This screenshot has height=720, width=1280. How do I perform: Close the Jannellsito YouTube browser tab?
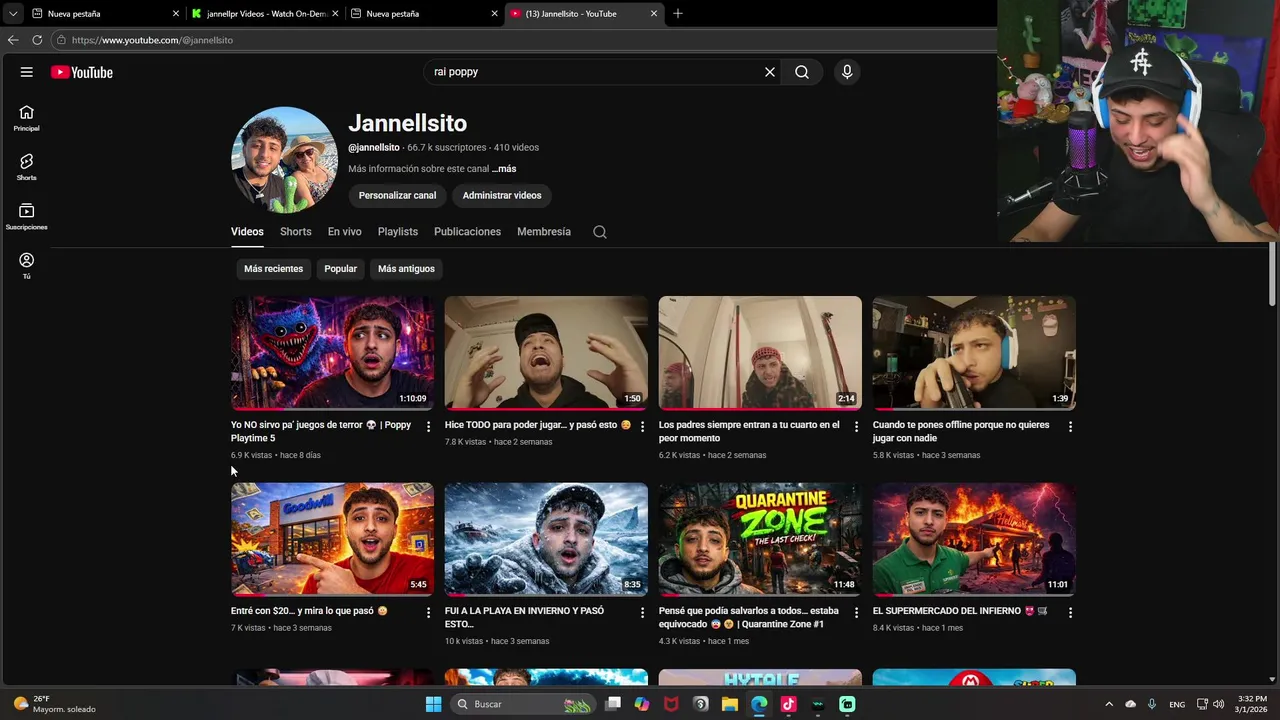point(654,13)
